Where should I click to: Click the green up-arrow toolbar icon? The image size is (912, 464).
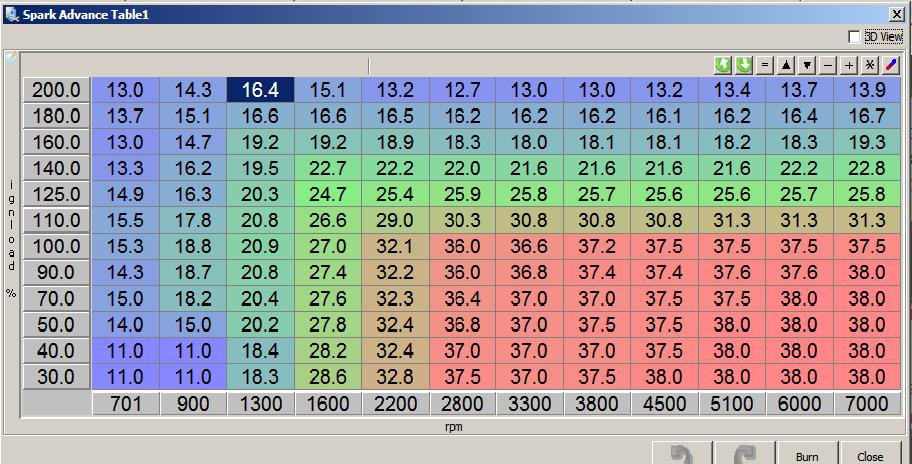(723, 65)
